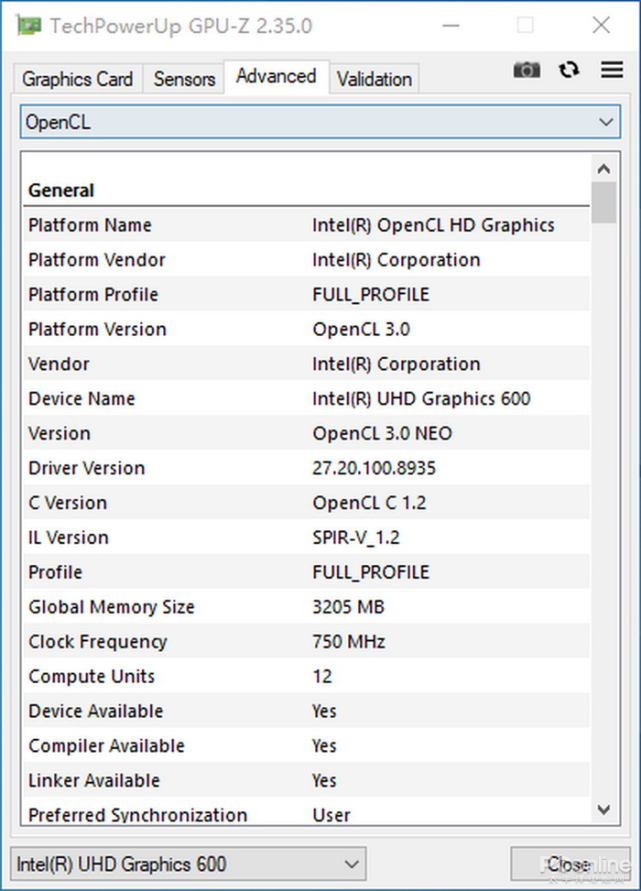641x891 pixels.
Task: Close the window with the X icon
Action: tap(601, 25)
